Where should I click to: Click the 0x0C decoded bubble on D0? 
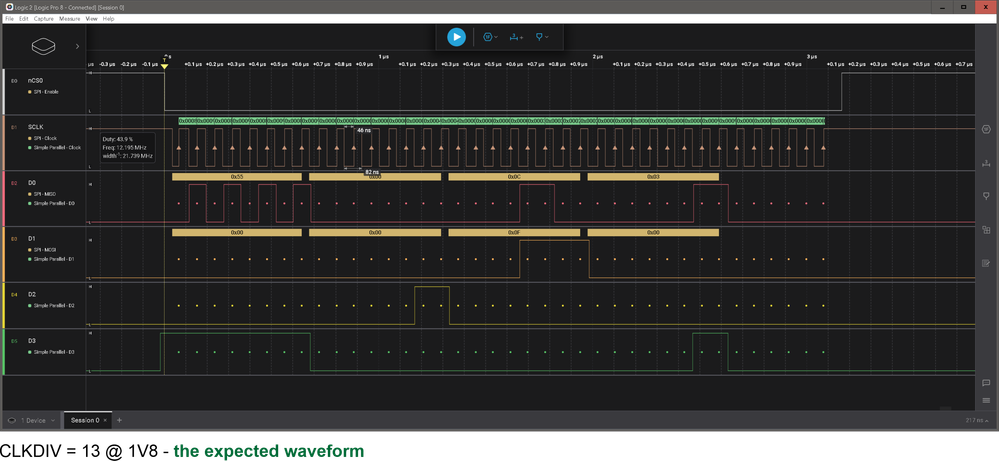514,176
